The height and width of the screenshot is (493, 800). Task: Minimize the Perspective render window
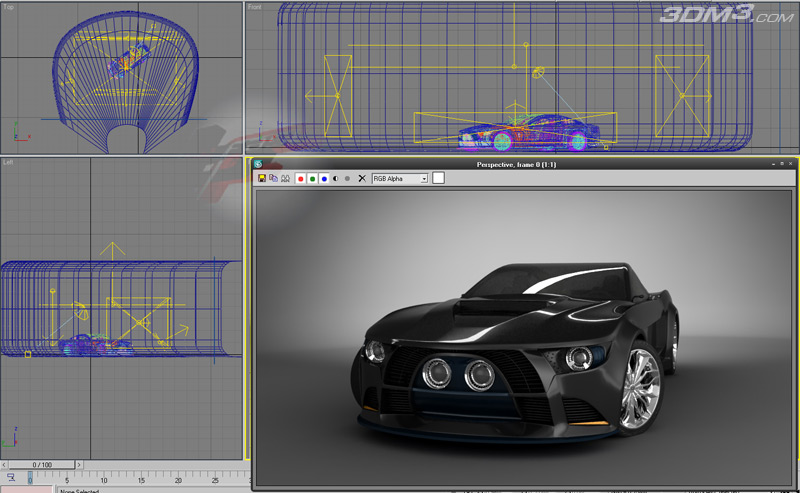pyautogui.click(x=773, y=164)
